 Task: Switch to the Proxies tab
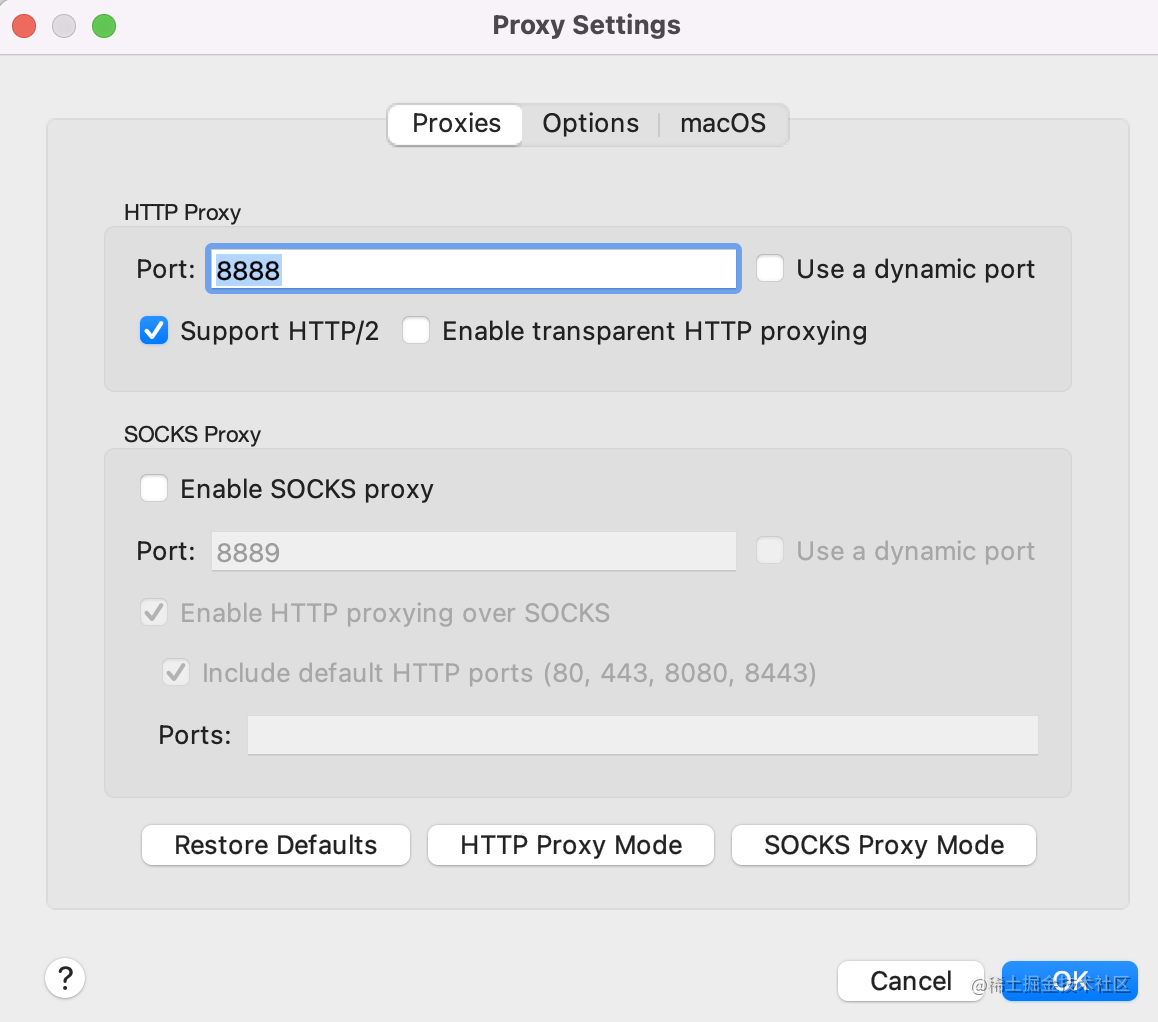click(x=456, y=124)
